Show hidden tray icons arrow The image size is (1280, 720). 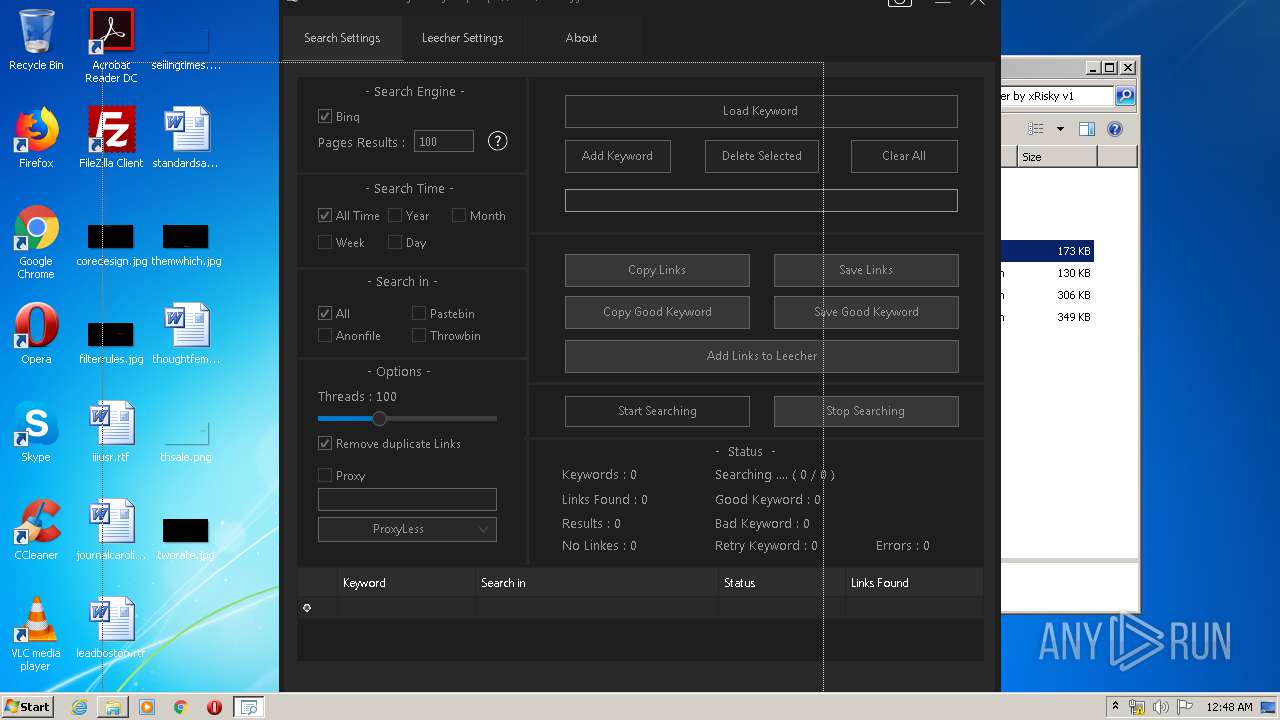tap(1115, 707)
